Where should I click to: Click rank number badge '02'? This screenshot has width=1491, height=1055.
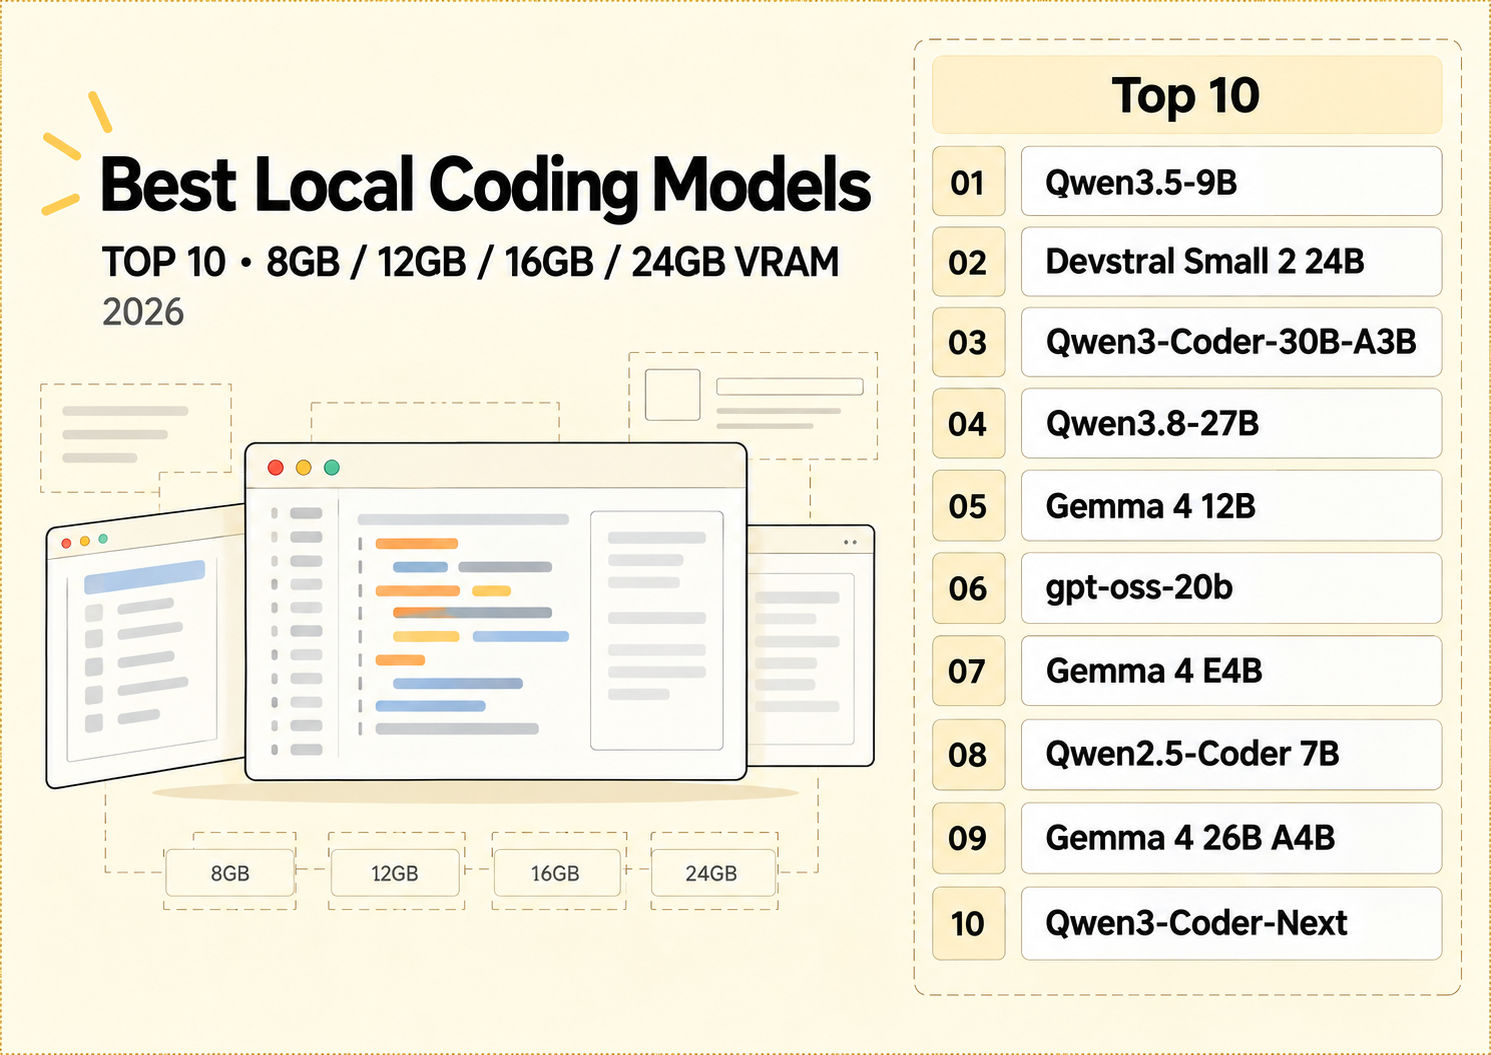pyautogui.click(x=968, y=262)
